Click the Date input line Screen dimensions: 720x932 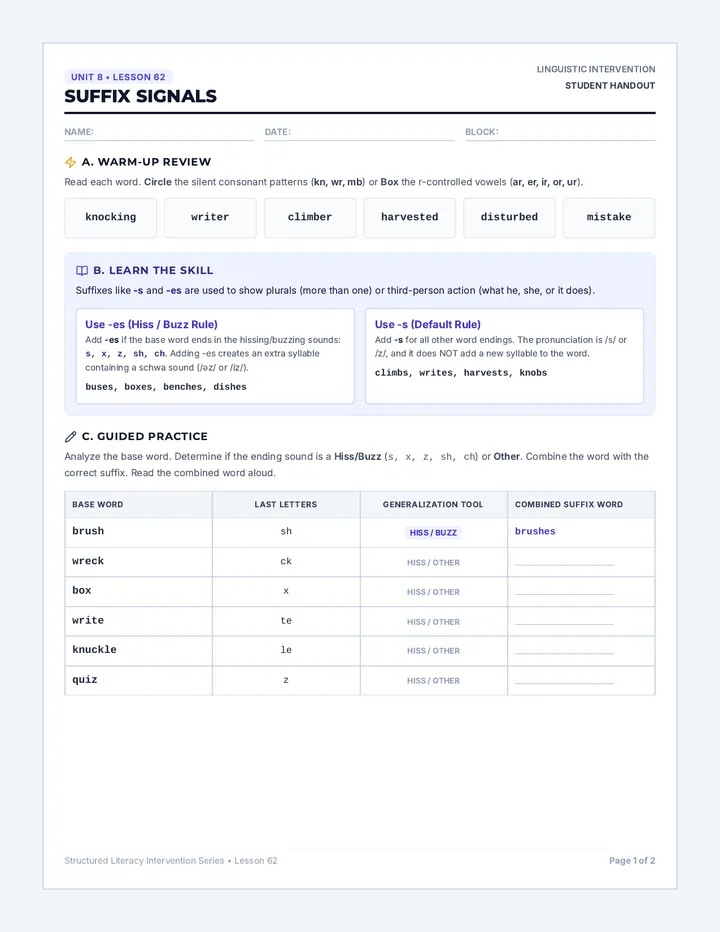pyautogui.click(x=359, y=133)
